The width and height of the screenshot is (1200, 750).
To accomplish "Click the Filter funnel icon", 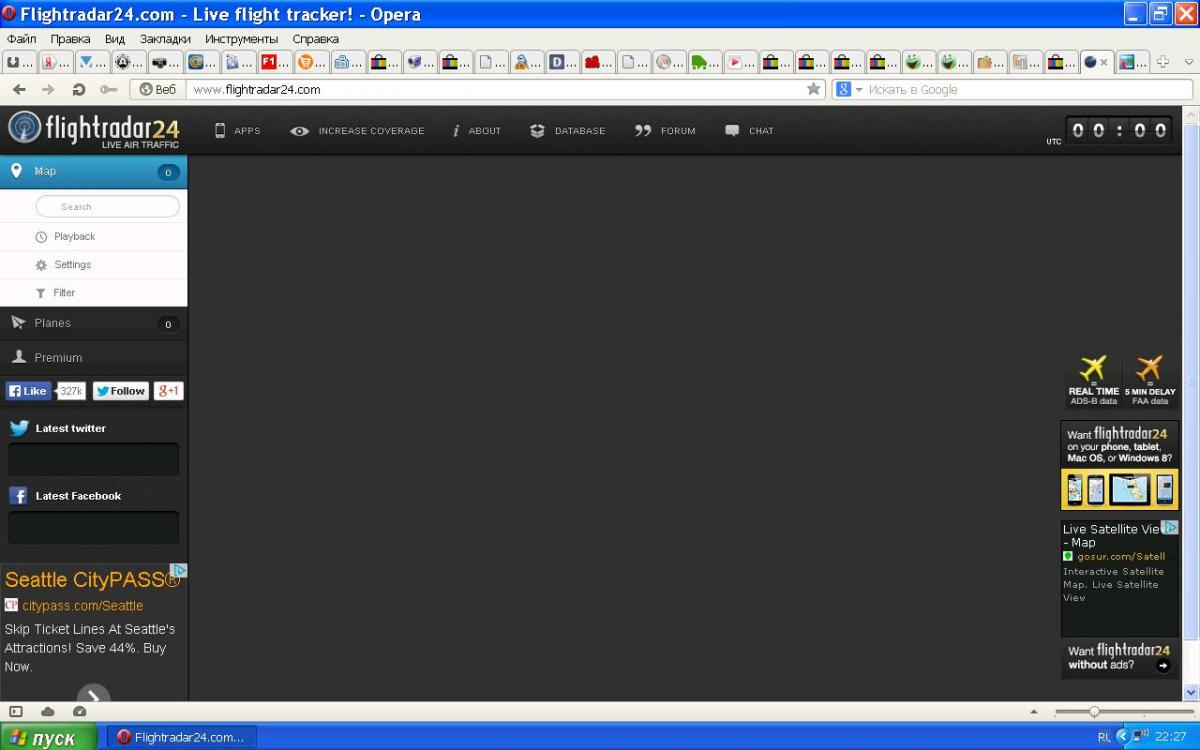I will (41, 293).
